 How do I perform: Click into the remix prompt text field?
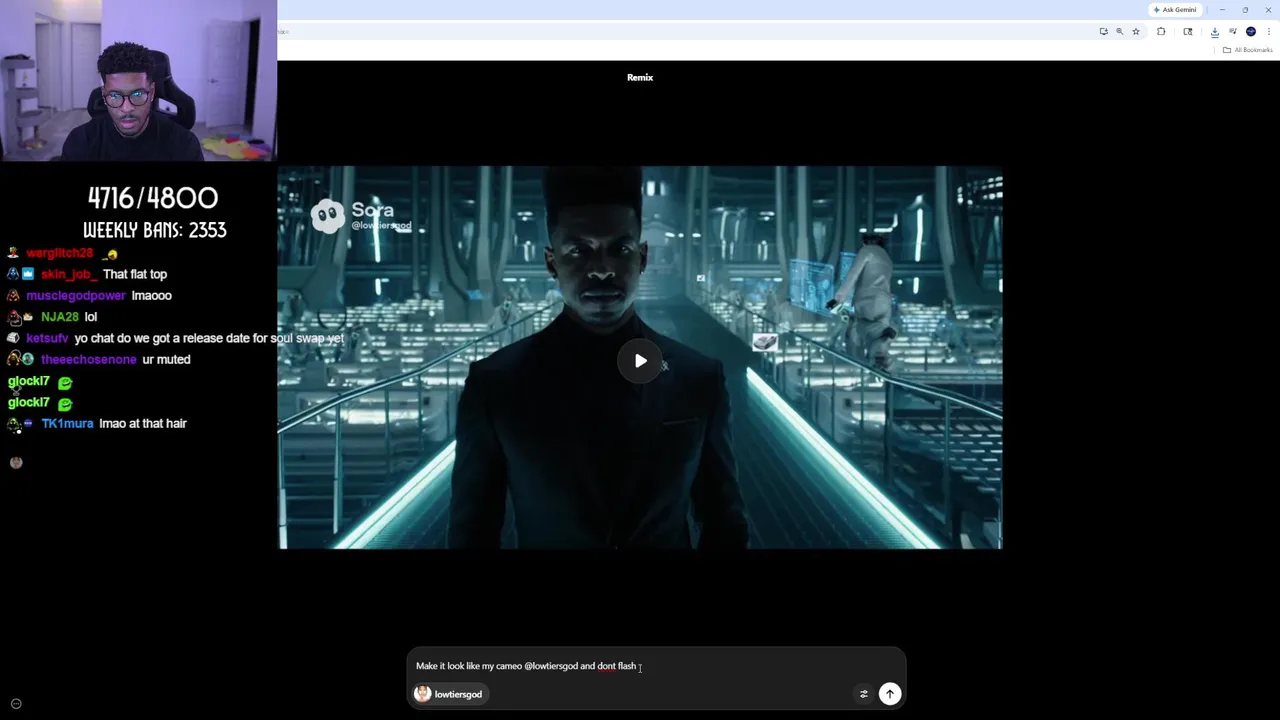click(x=655, y=666)
